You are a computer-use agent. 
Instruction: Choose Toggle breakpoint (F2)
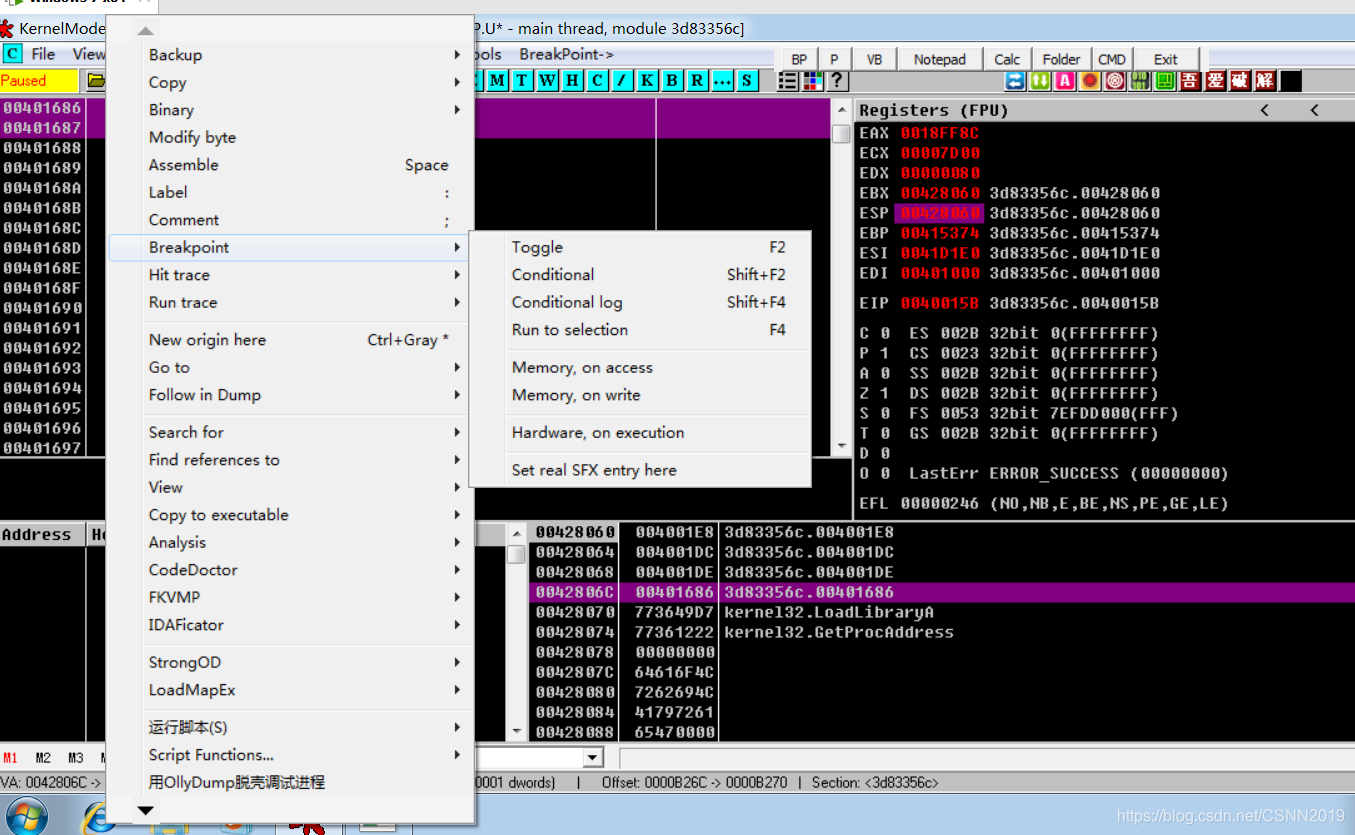640,248
